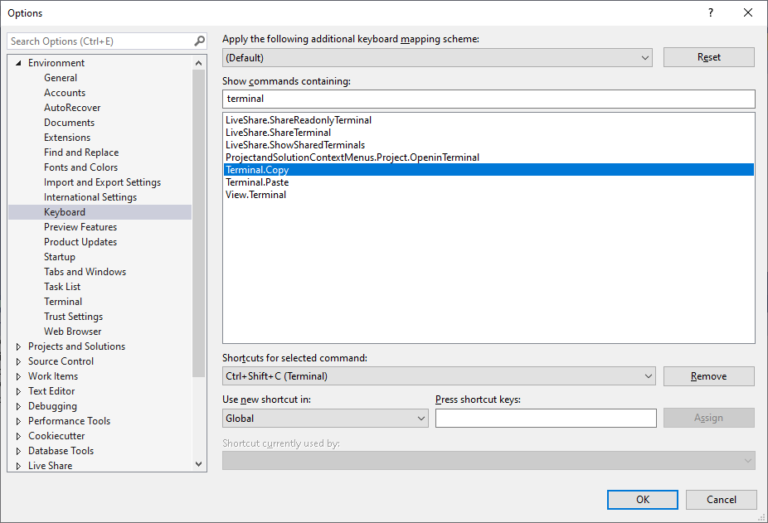This screenshot has width=768, height=523.
Task: Click the Remove shortcut button
Action: pyautogui.click(x=708, y=376)
